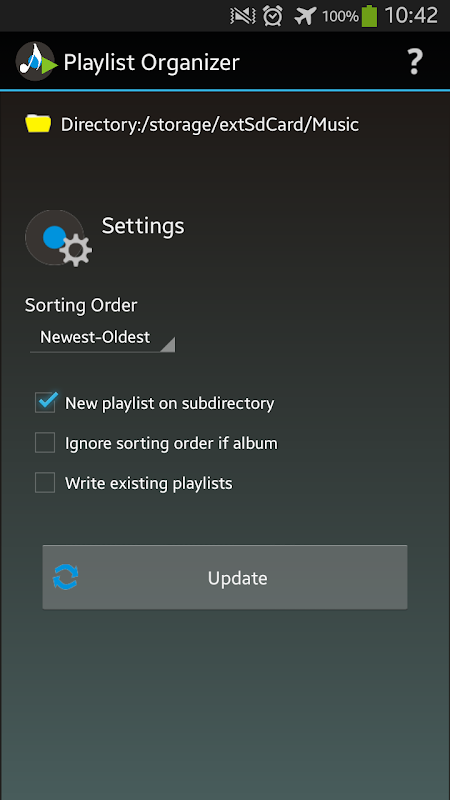Tap the Playlist Organizer title
Viewport: 450px width, 800px height.
point(152,63)
